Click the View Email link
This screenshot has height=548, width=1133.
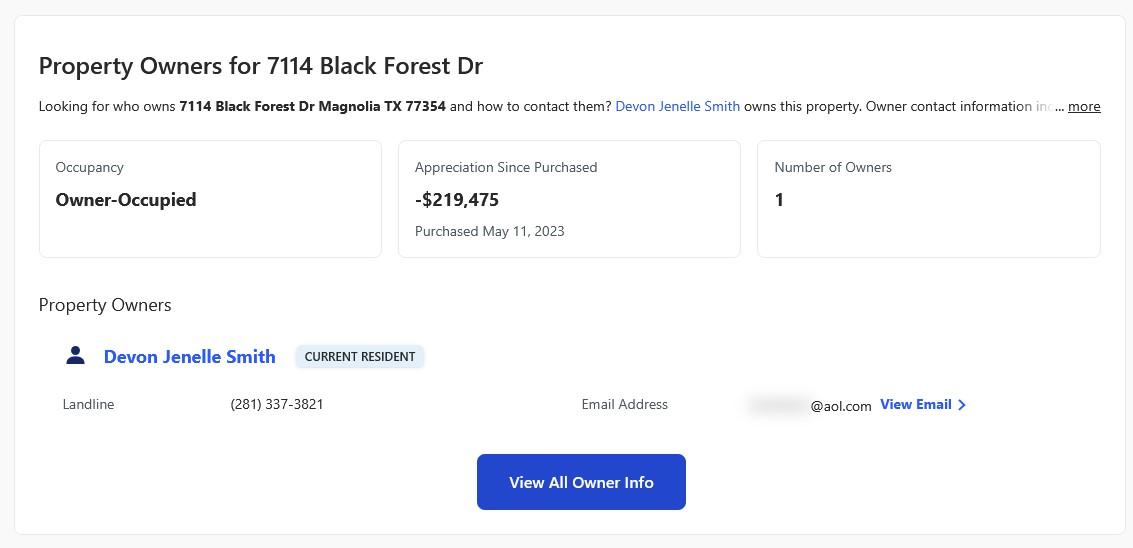click(915, 405)
